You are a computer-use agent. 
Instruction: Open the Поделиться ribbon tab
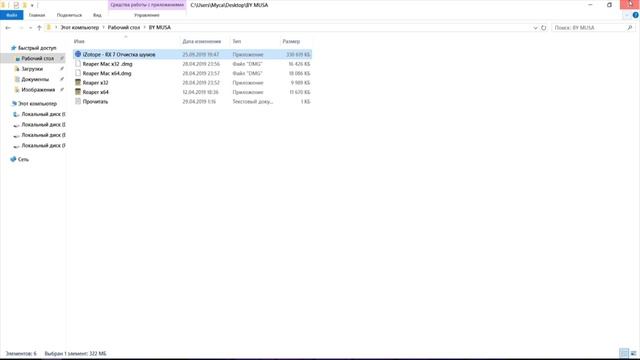coord(69,15)
